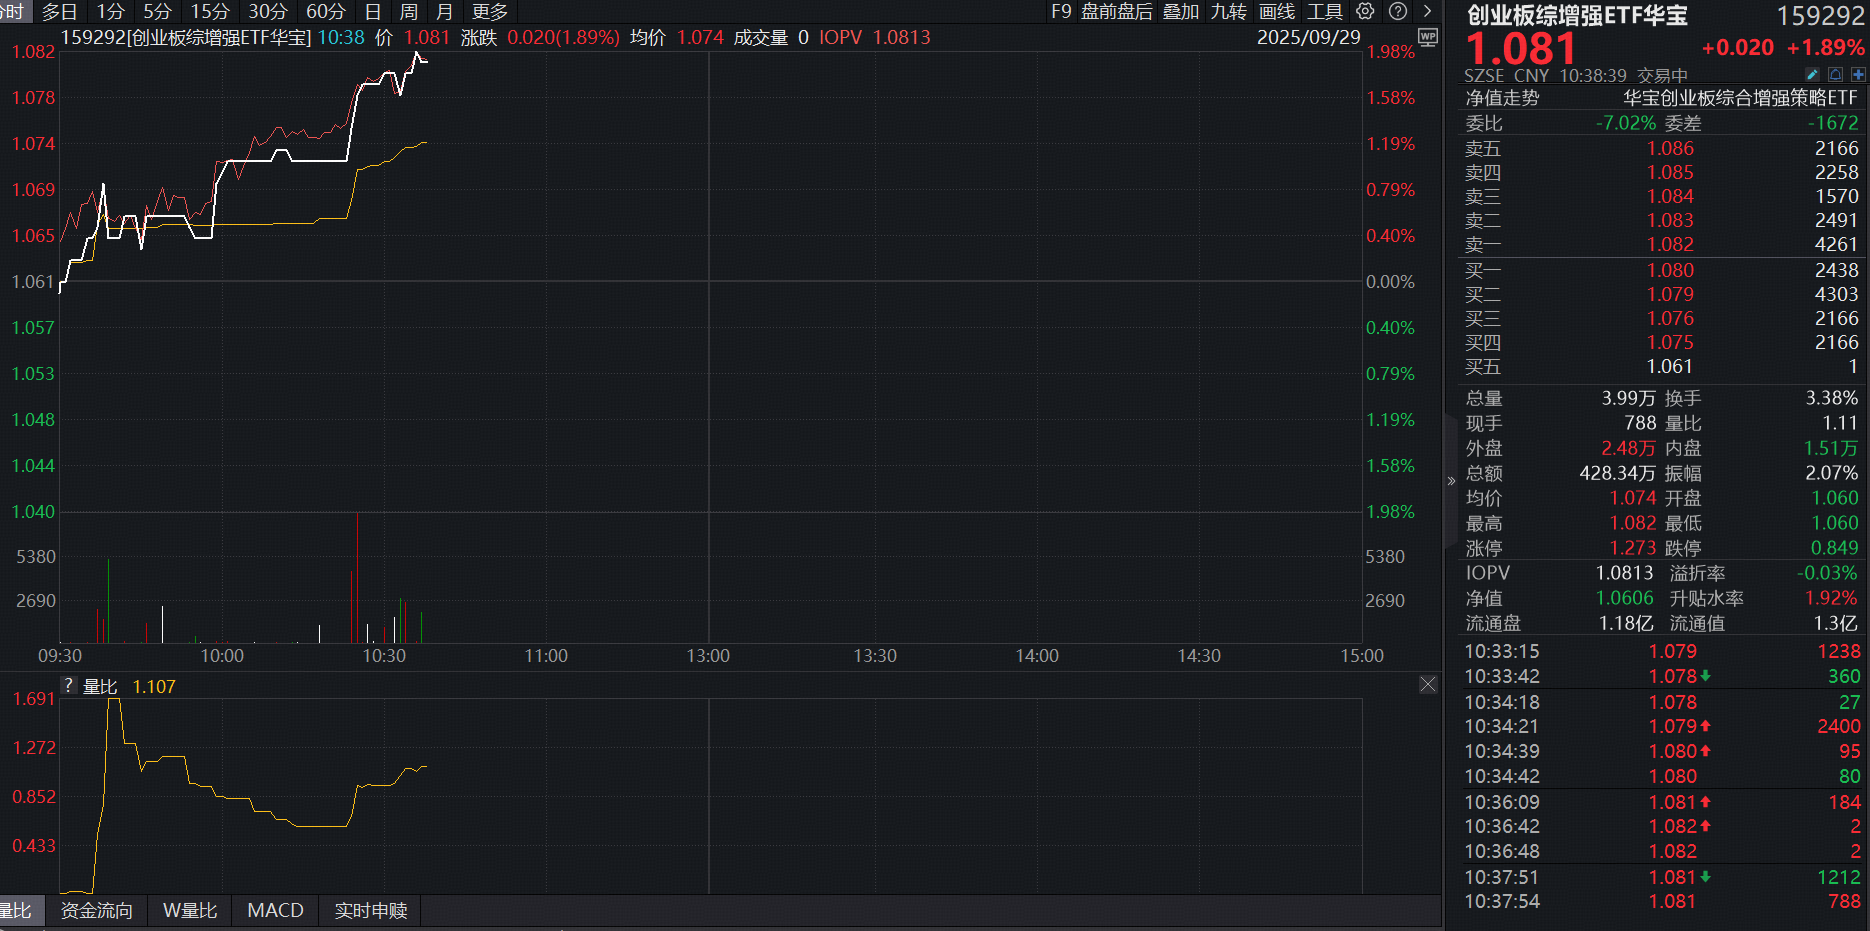Open the 资金流向 fund flow tab
Viewport: 1870px width, 931px height.
tap(96, 910)
